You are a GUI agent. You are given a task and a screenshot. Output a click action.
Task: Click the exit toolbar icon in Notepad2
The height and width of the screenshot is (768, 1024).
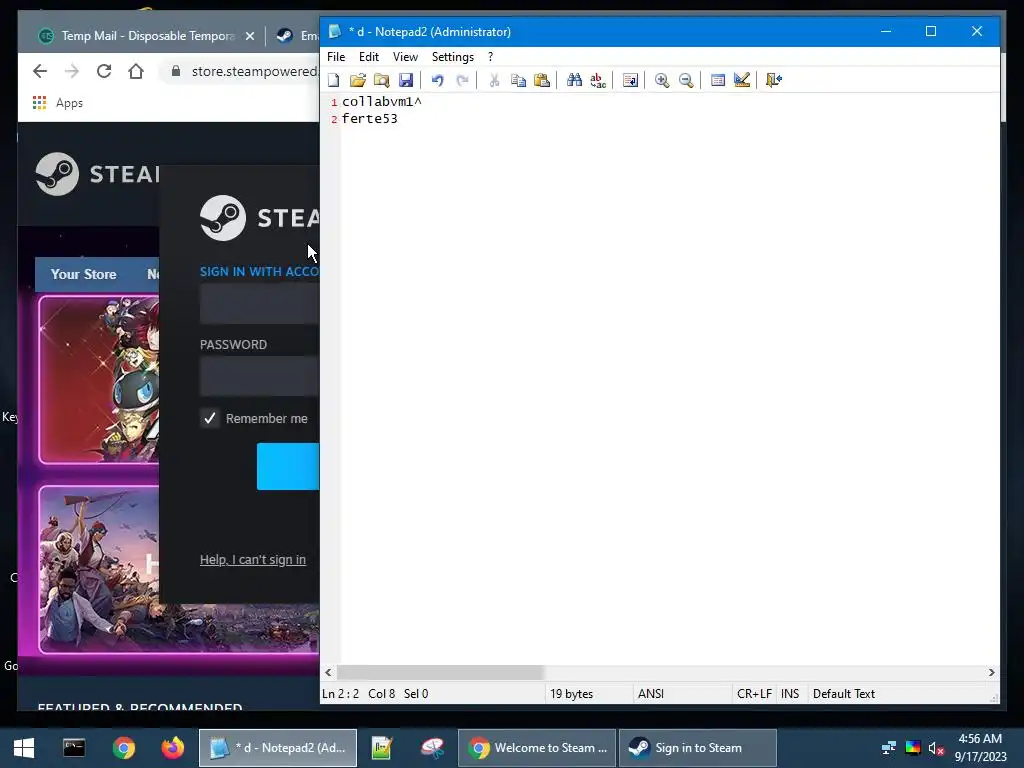774,80
